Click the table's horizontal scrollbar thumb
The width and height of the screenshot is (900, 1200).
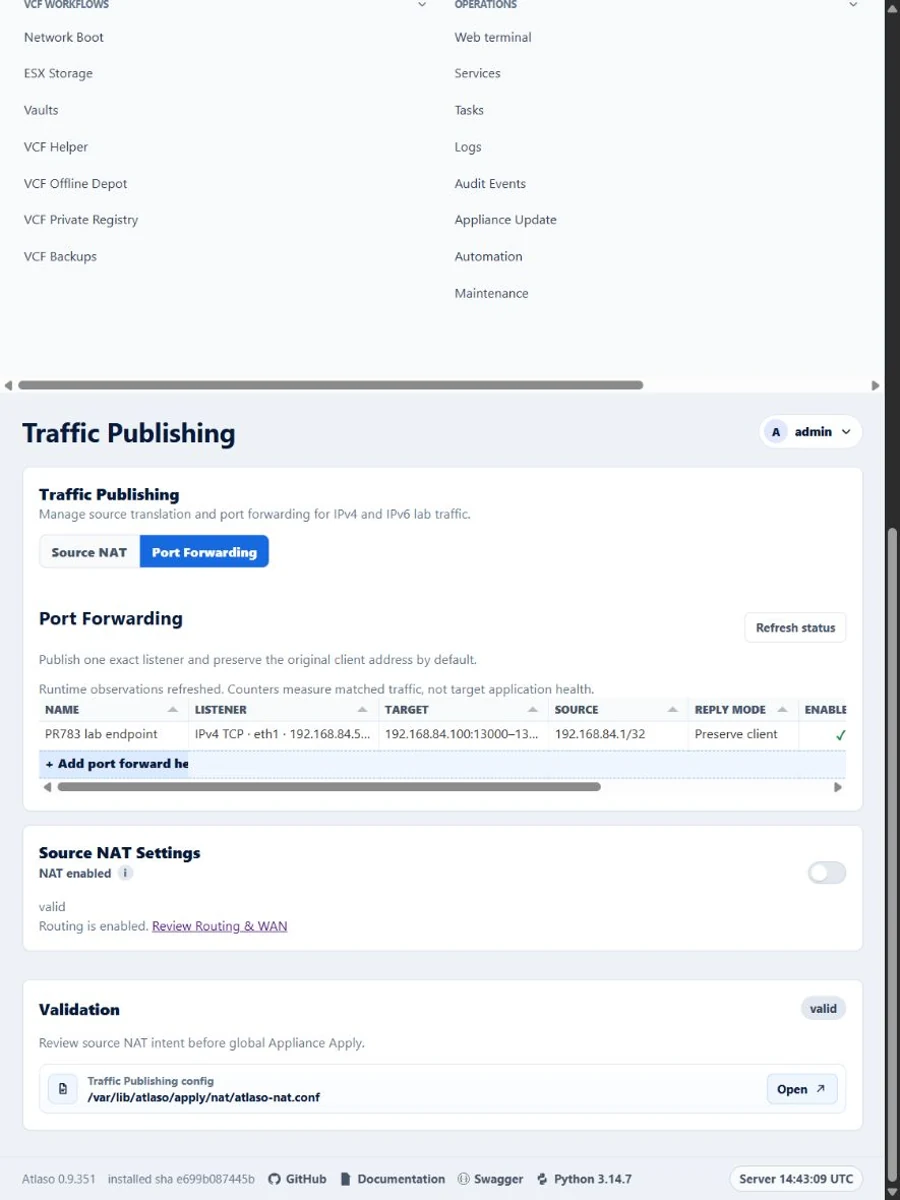coord(329,787)
